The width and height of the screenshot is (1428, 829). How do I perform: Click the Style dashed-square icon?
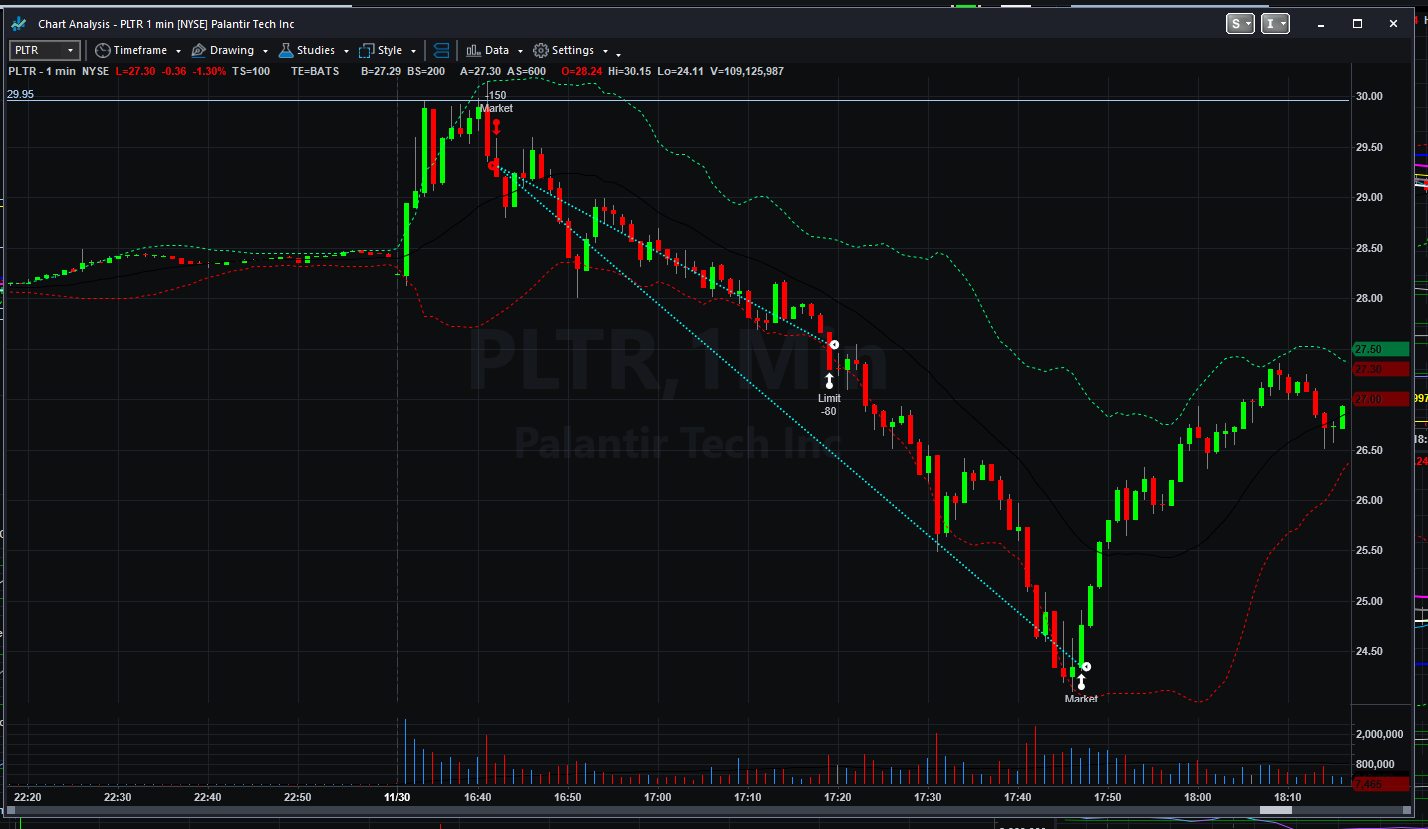366,50
